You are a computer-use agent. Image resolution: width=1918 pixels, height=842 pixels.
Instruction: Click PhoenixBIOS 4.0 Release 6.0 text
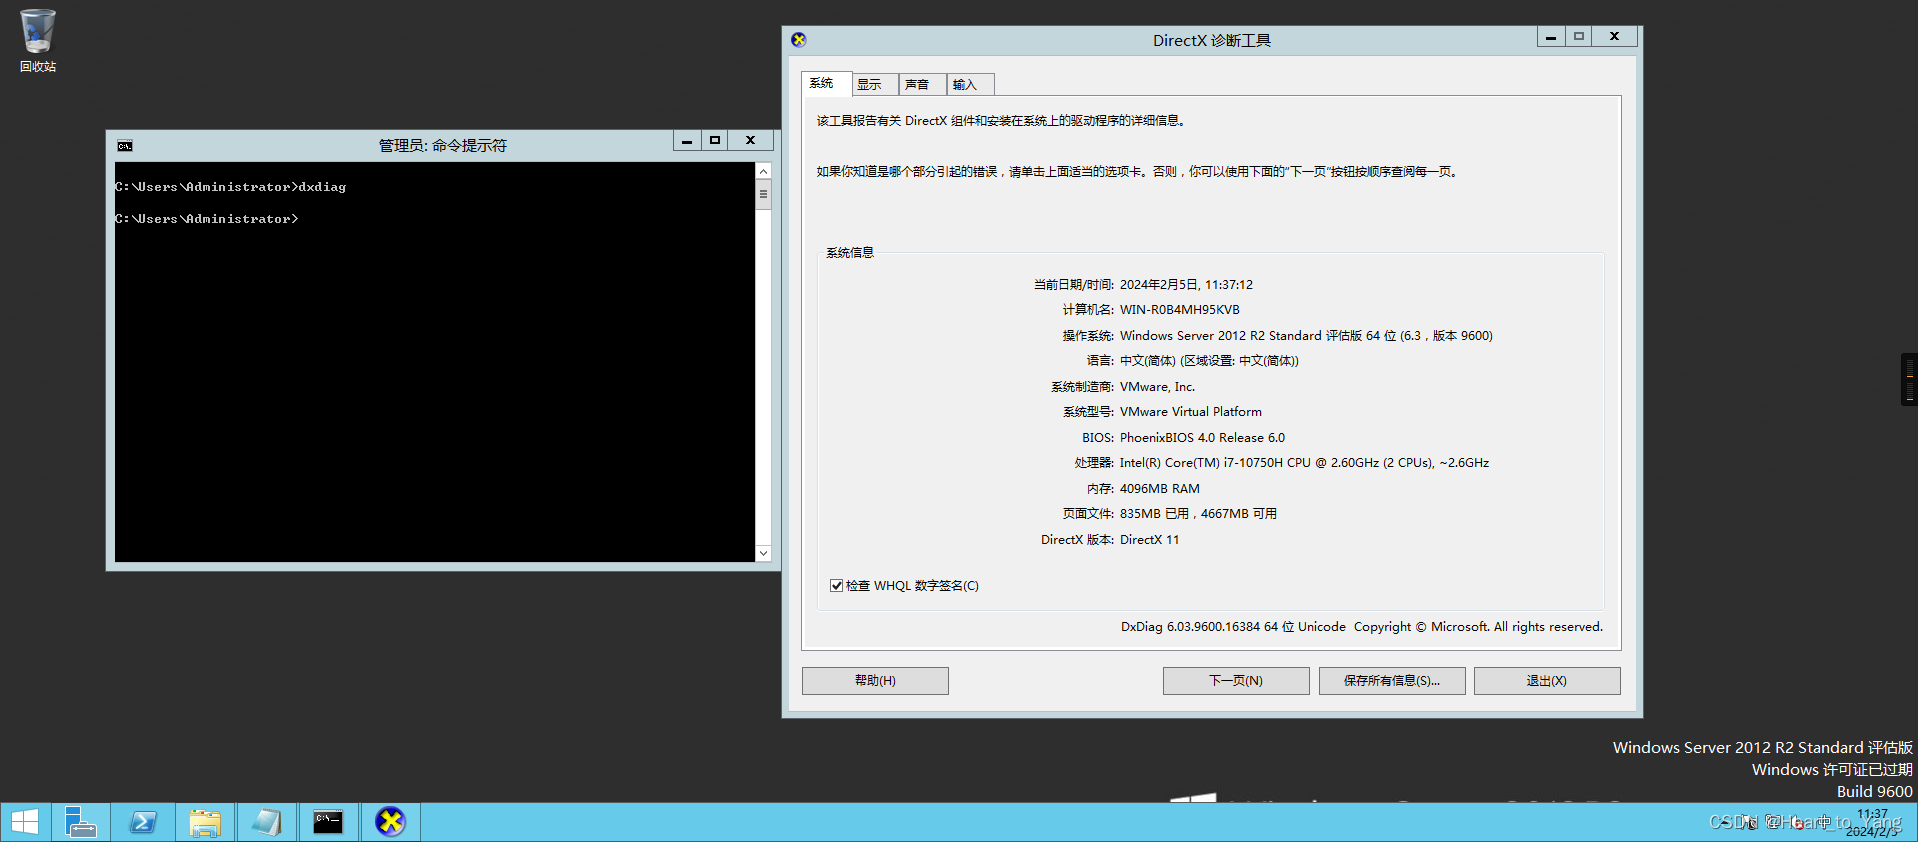[1202, 438]
